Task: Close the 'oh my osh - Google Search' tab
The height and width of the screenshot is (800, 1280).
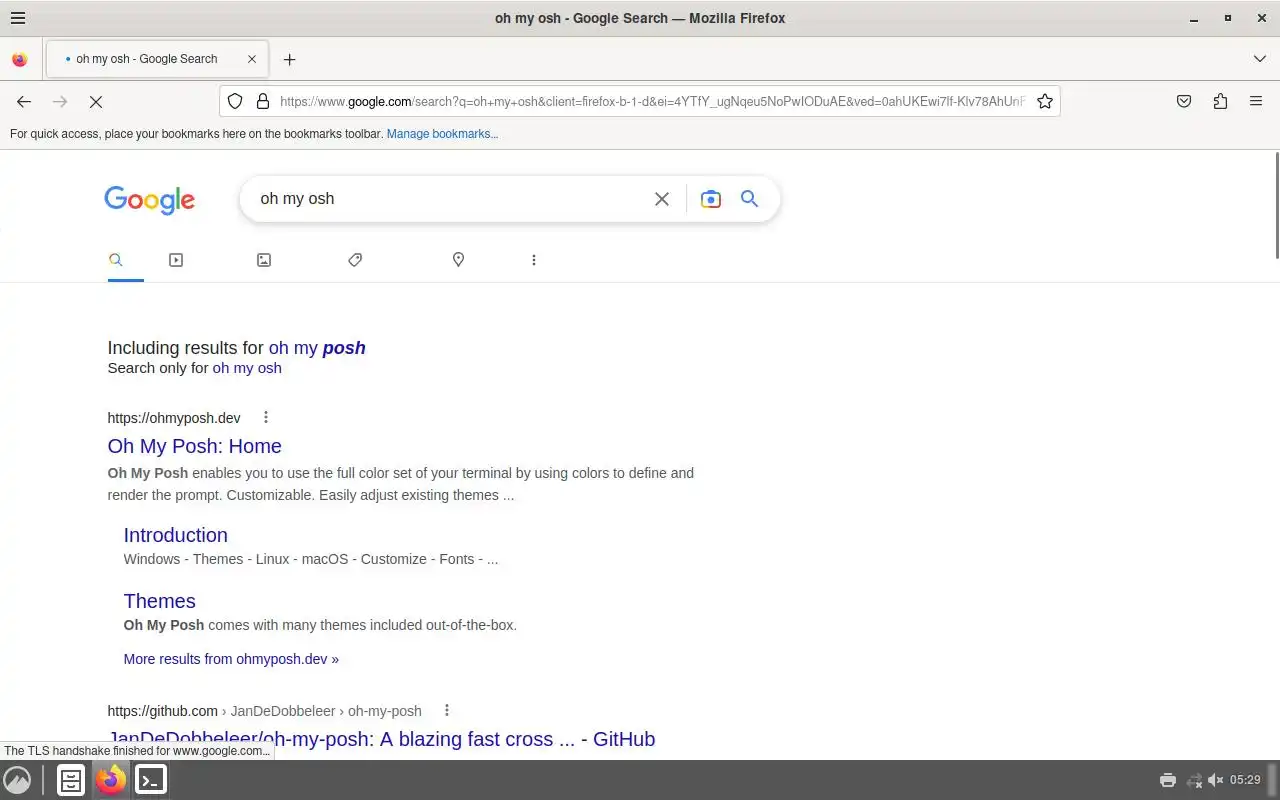Action: [x=252, y=59]
